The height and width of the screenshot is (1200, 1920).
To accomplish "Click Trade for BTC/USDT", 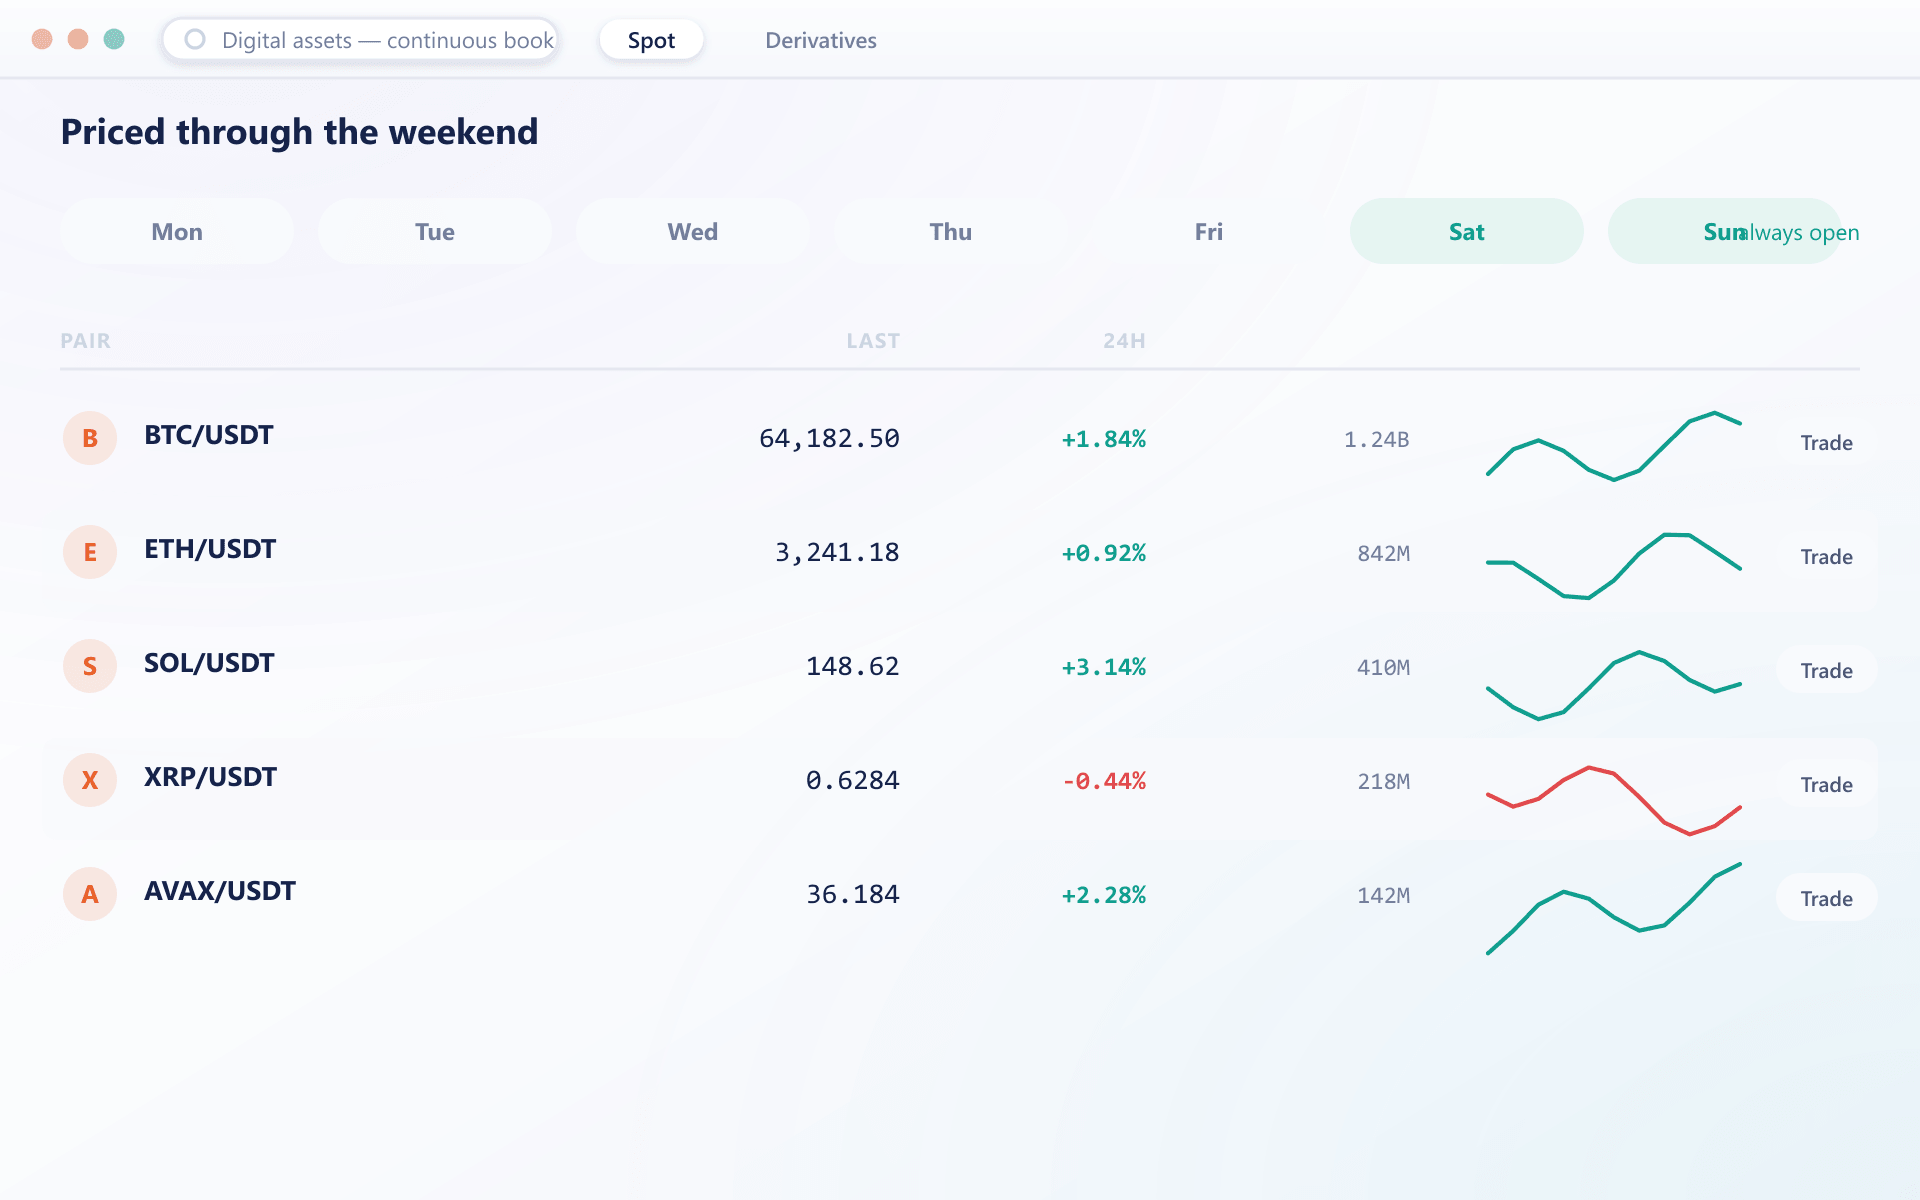I will [1826, 443].
